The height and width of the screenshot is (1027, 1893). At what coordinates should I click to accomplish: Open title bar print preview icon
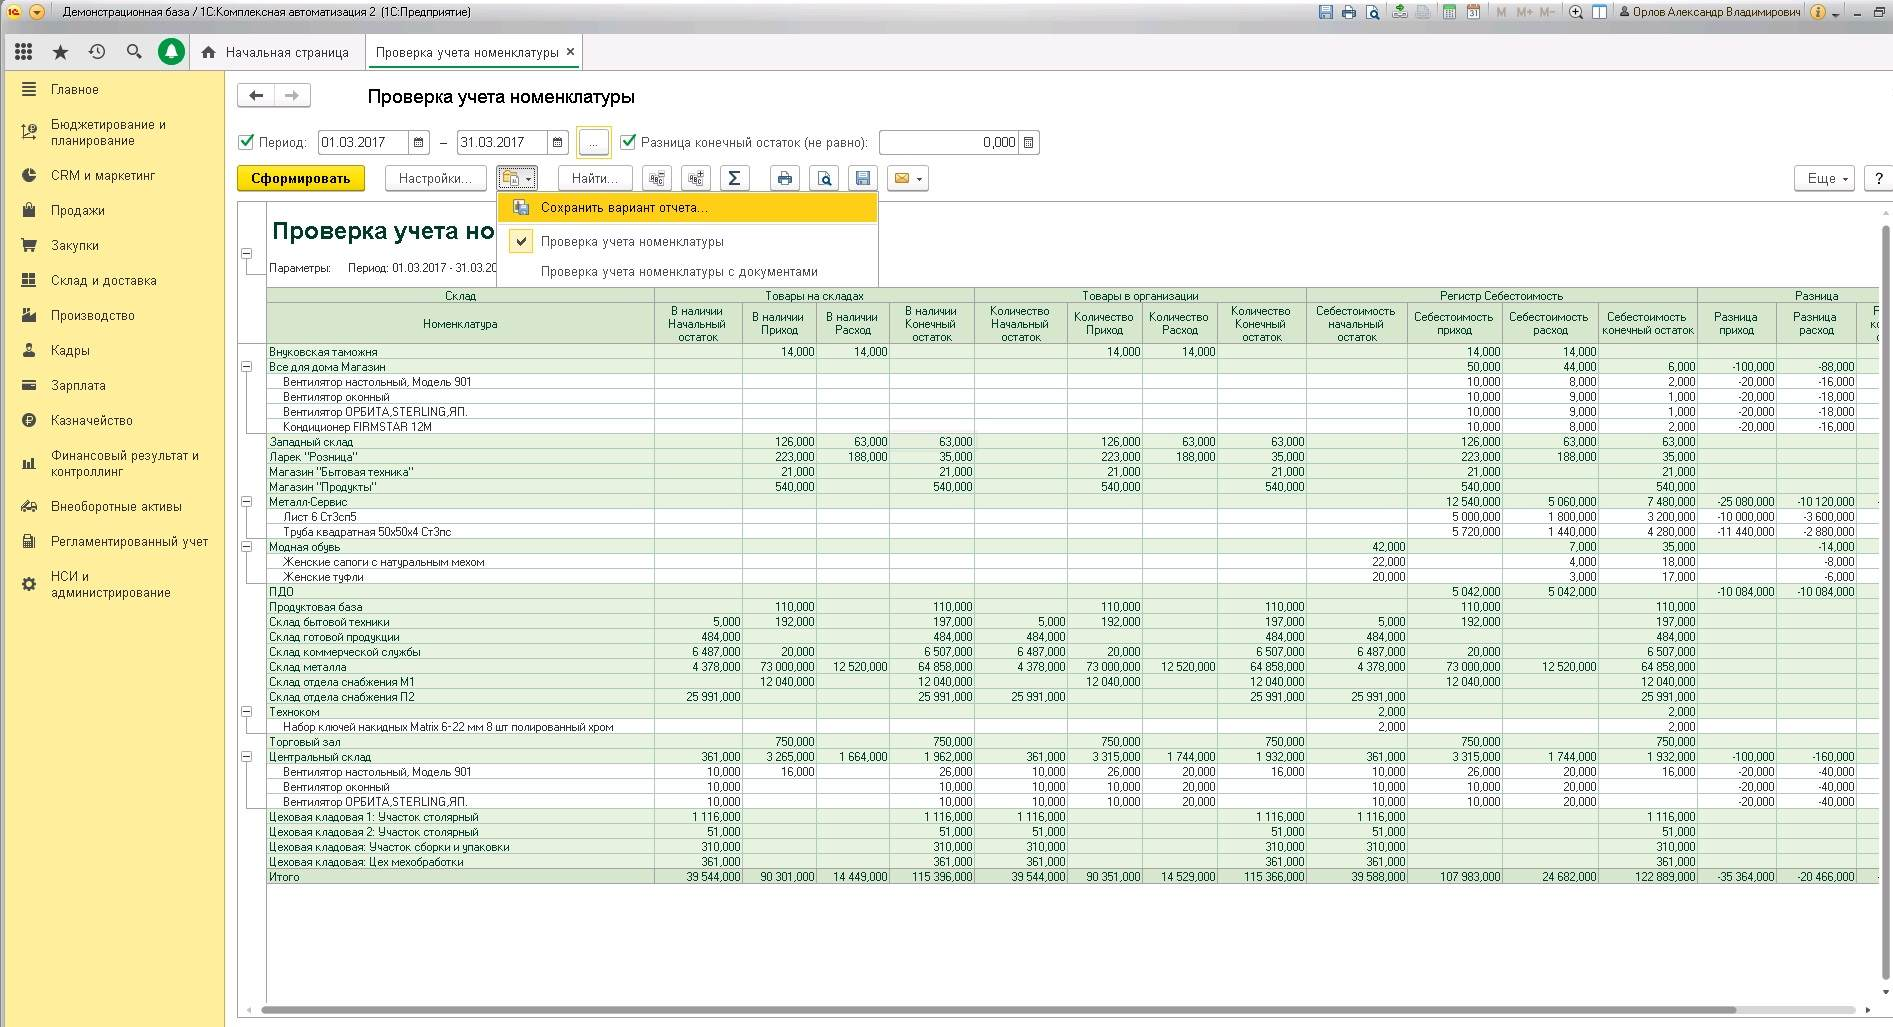pyautogui.click(x=1372, y=12)
